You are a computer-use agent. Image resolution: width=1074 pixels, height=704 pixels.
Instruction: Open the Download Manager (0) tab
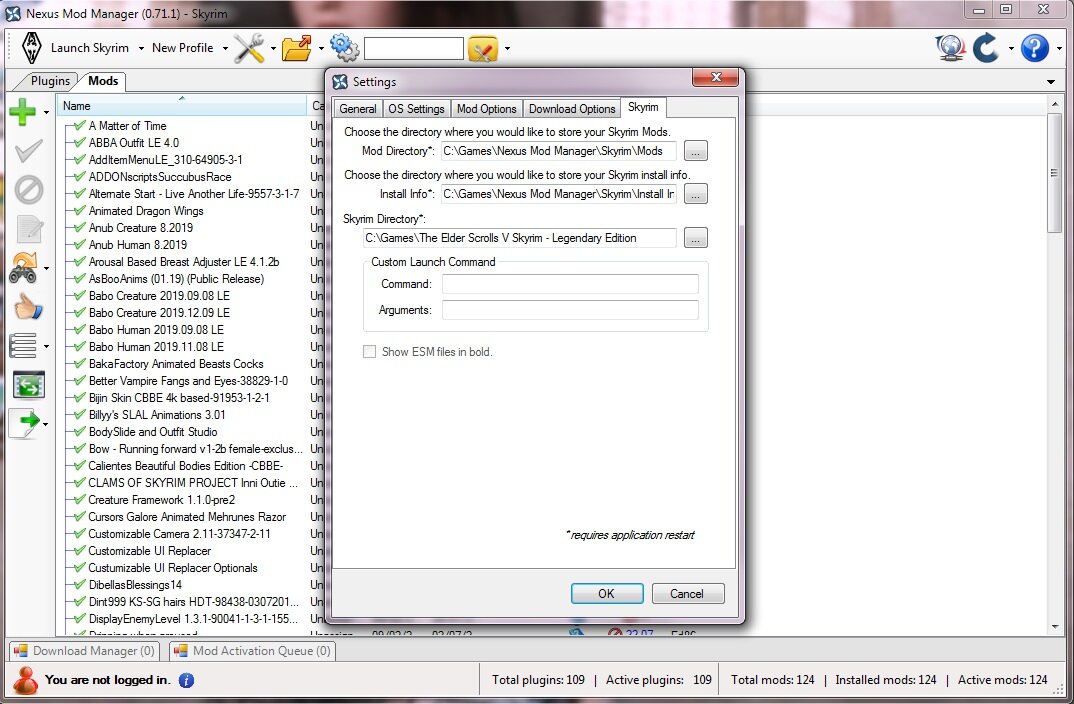tap(84, 651)
